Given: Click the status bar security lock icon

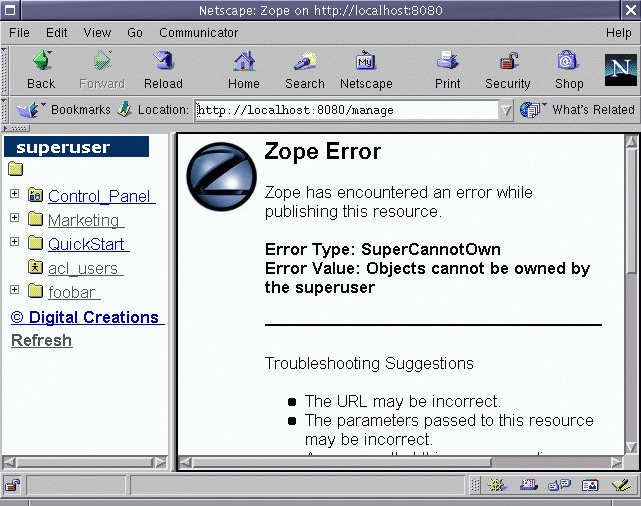Looking at the screenshot, I should [x=12, y=486].
